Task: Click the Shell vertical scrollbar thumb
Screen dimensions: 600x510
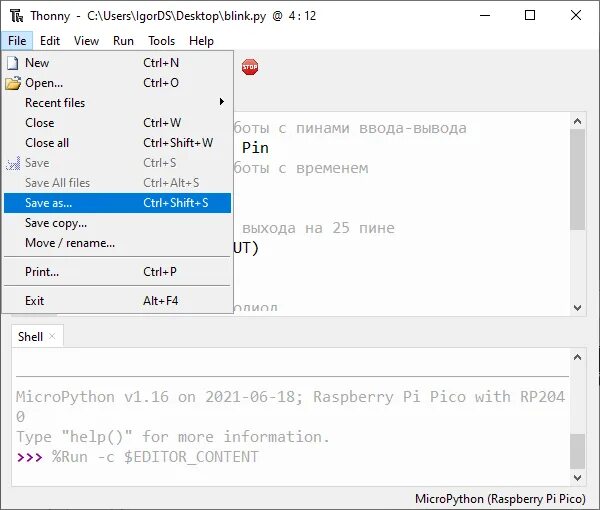Action: 578,451
